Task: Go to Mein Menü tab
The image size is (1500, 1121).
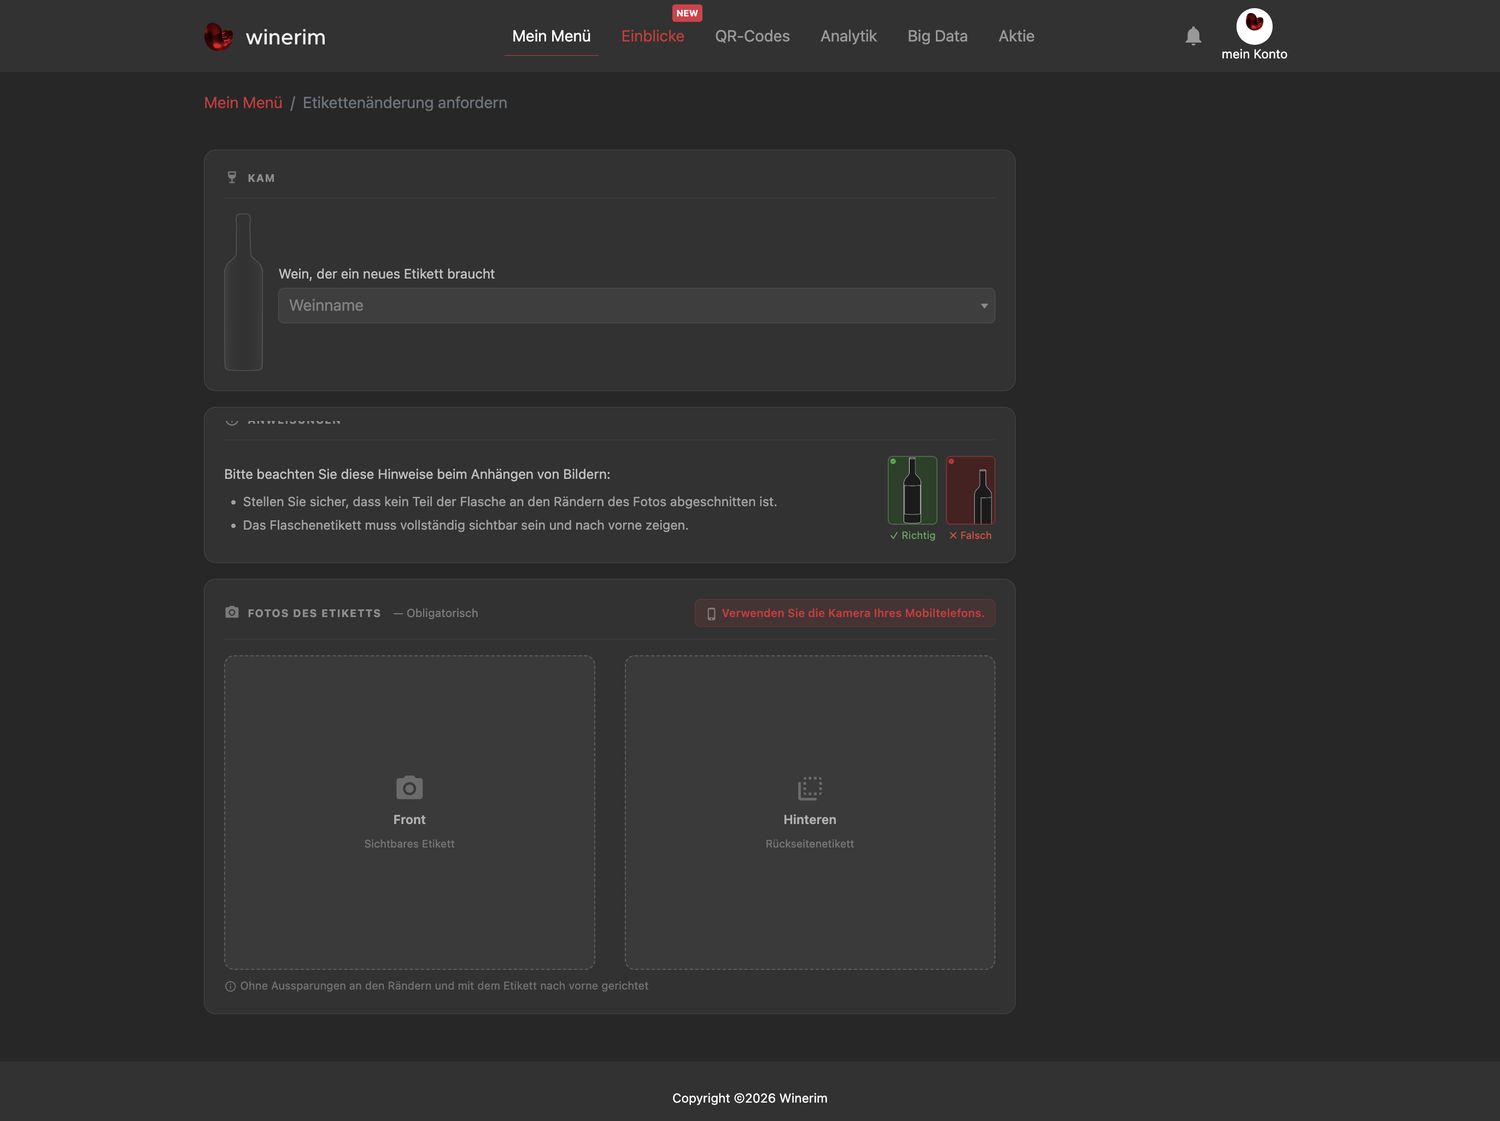Action: pos(551,36)
